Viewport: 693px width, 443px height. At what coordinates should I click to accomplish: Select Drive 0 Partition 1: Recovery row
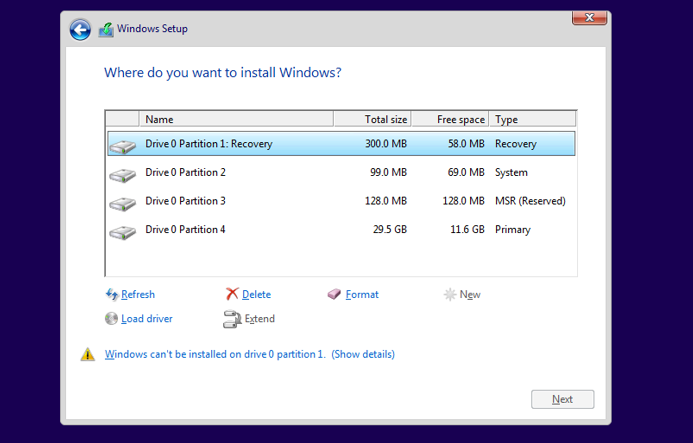(341, 144)
